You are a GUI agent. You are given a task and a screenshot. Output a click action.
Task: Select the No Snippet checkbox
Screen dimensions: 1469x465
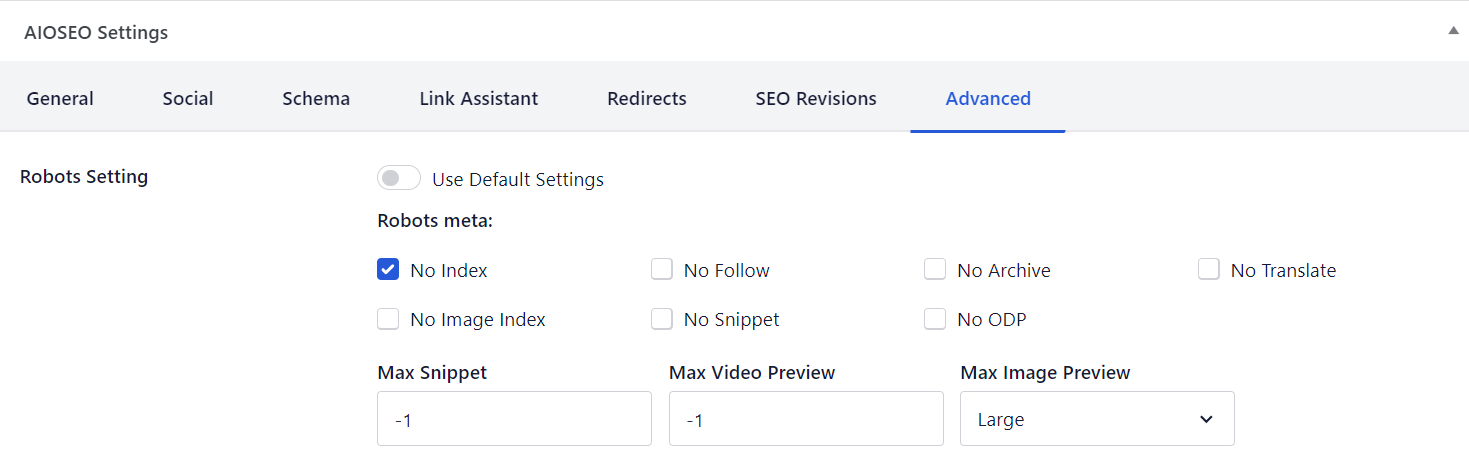coord(662,320)
